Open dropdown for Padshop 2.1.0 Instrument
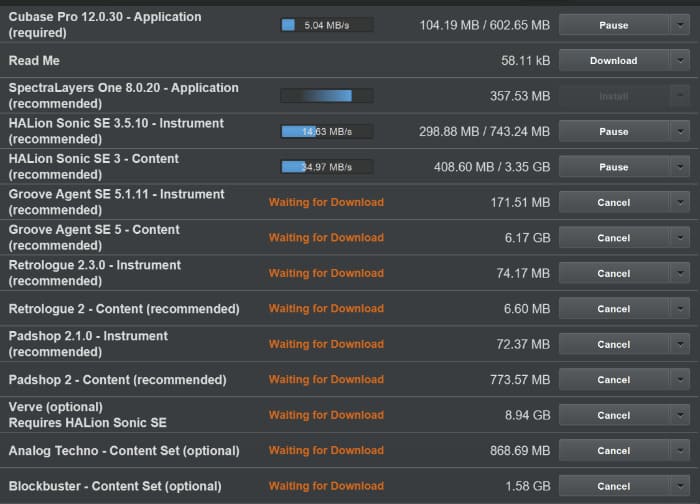700x504 pixels. click(x=680, y=344)
